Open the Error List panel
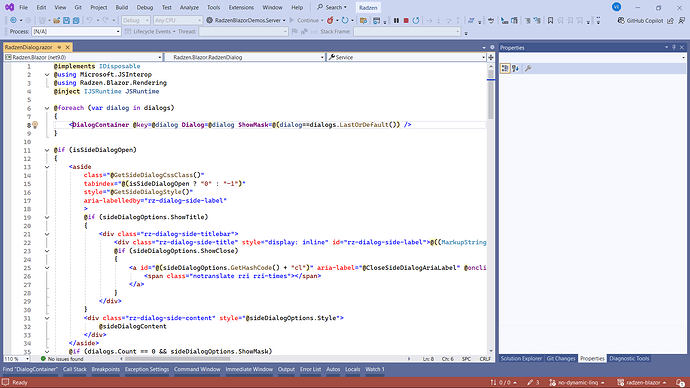The height and width of the screenshot is (388, 690). (310, 370)
